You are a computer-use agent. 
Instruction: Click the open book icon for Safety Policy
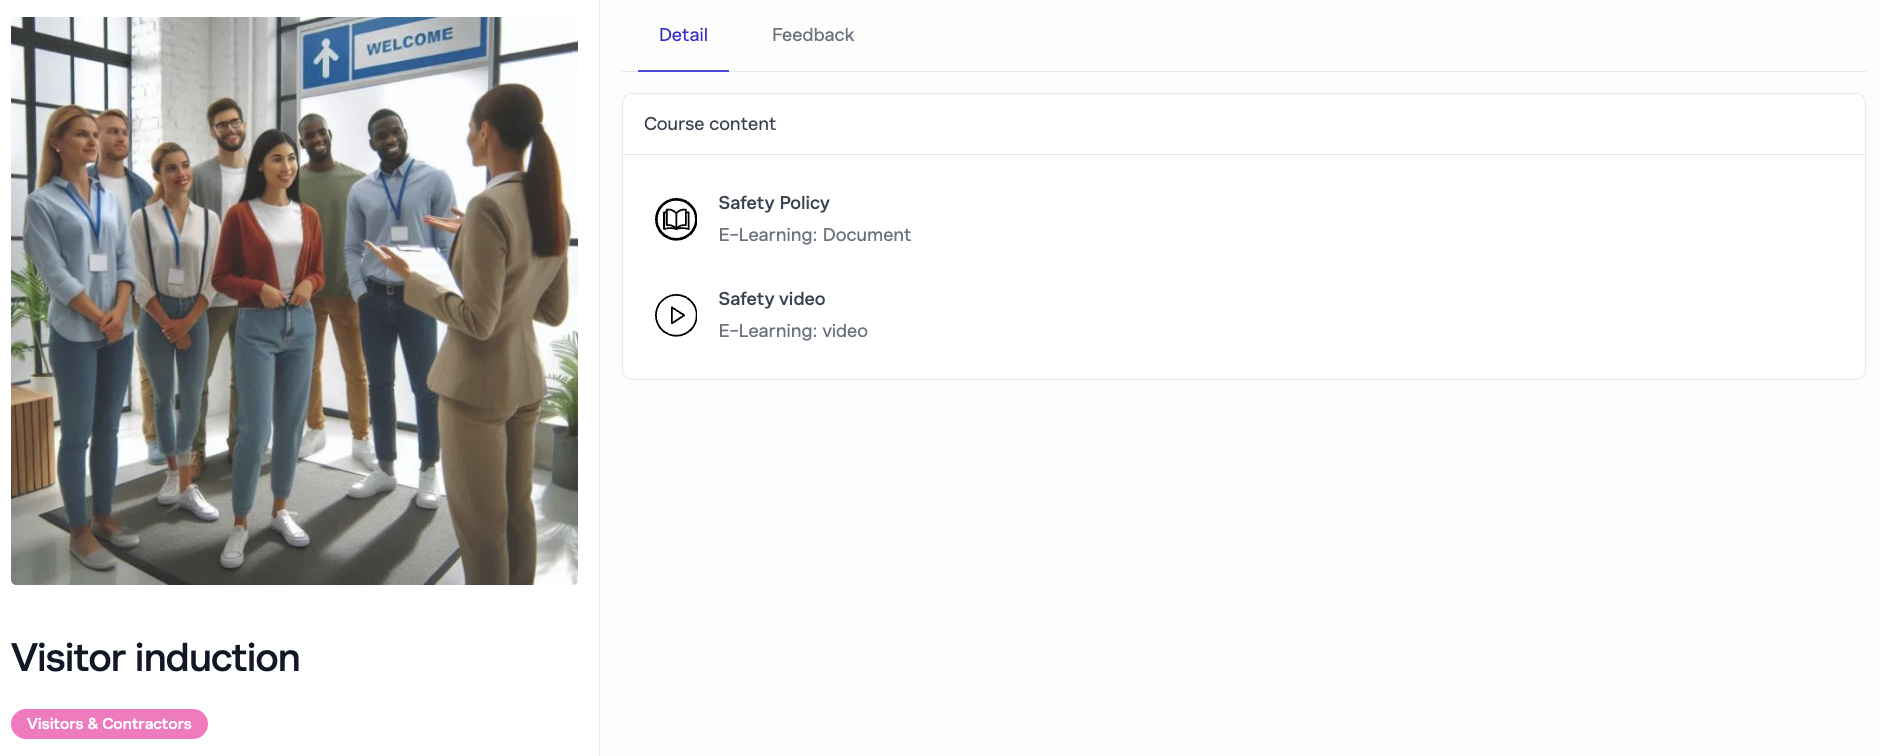676,219
